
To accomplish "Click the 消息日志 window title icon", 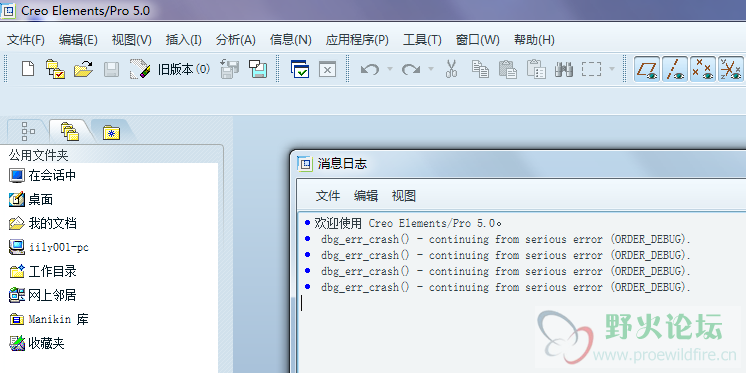I will 304,164.
